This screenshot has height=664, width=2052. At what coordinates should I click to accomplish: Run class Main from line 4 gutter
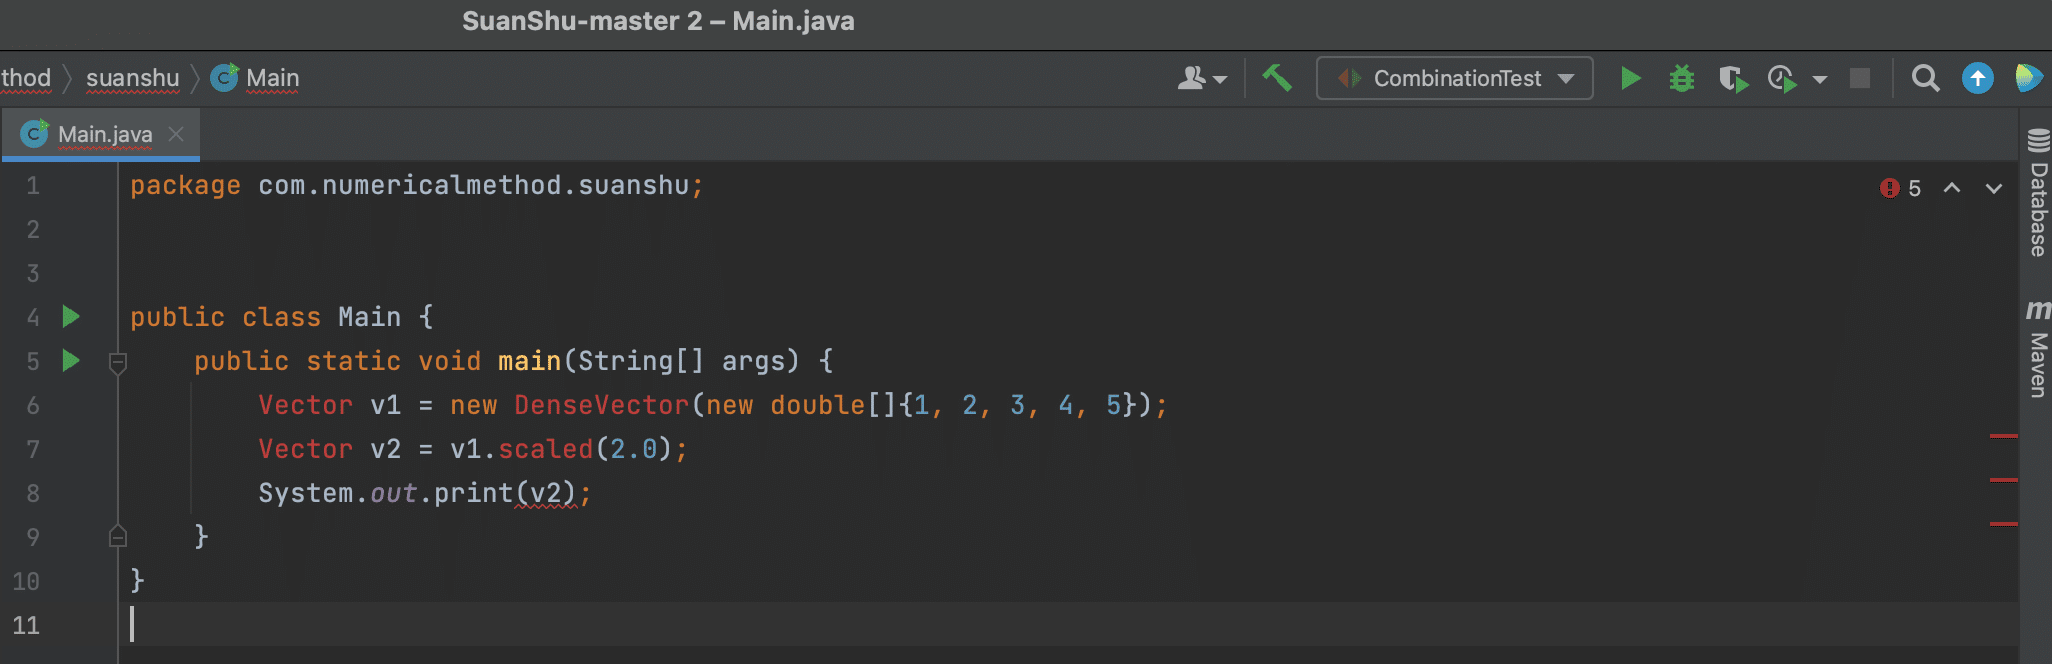click(71, 317)
